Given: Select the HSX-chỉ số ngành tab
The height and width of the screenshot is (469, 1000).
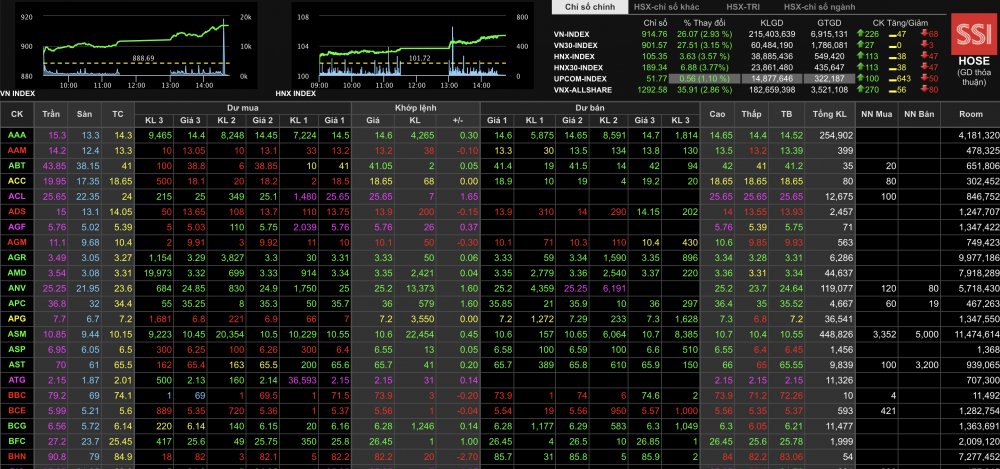Looking at the screenshot, I should pos(821,7).
